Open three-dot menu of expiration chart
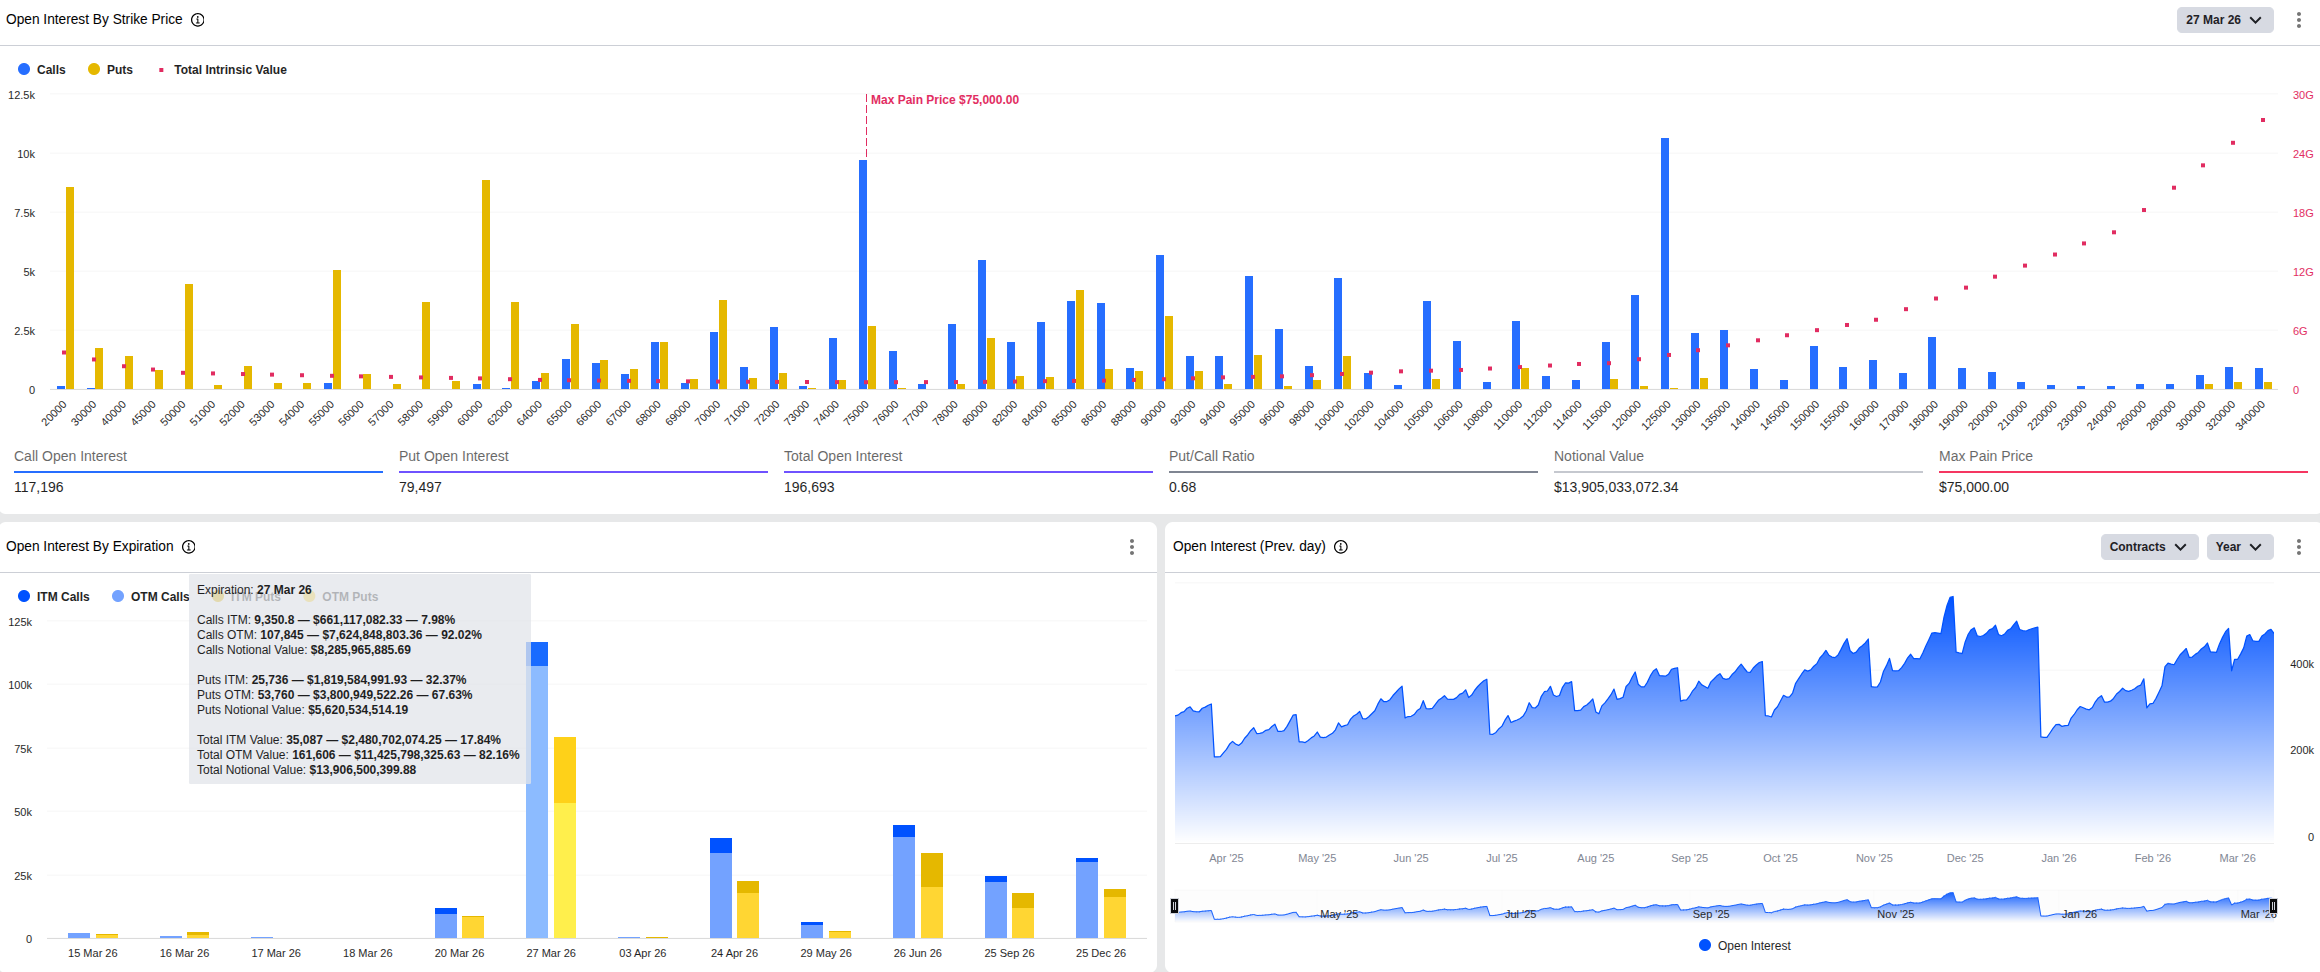2320x972 pixels. pos(1132,547)
